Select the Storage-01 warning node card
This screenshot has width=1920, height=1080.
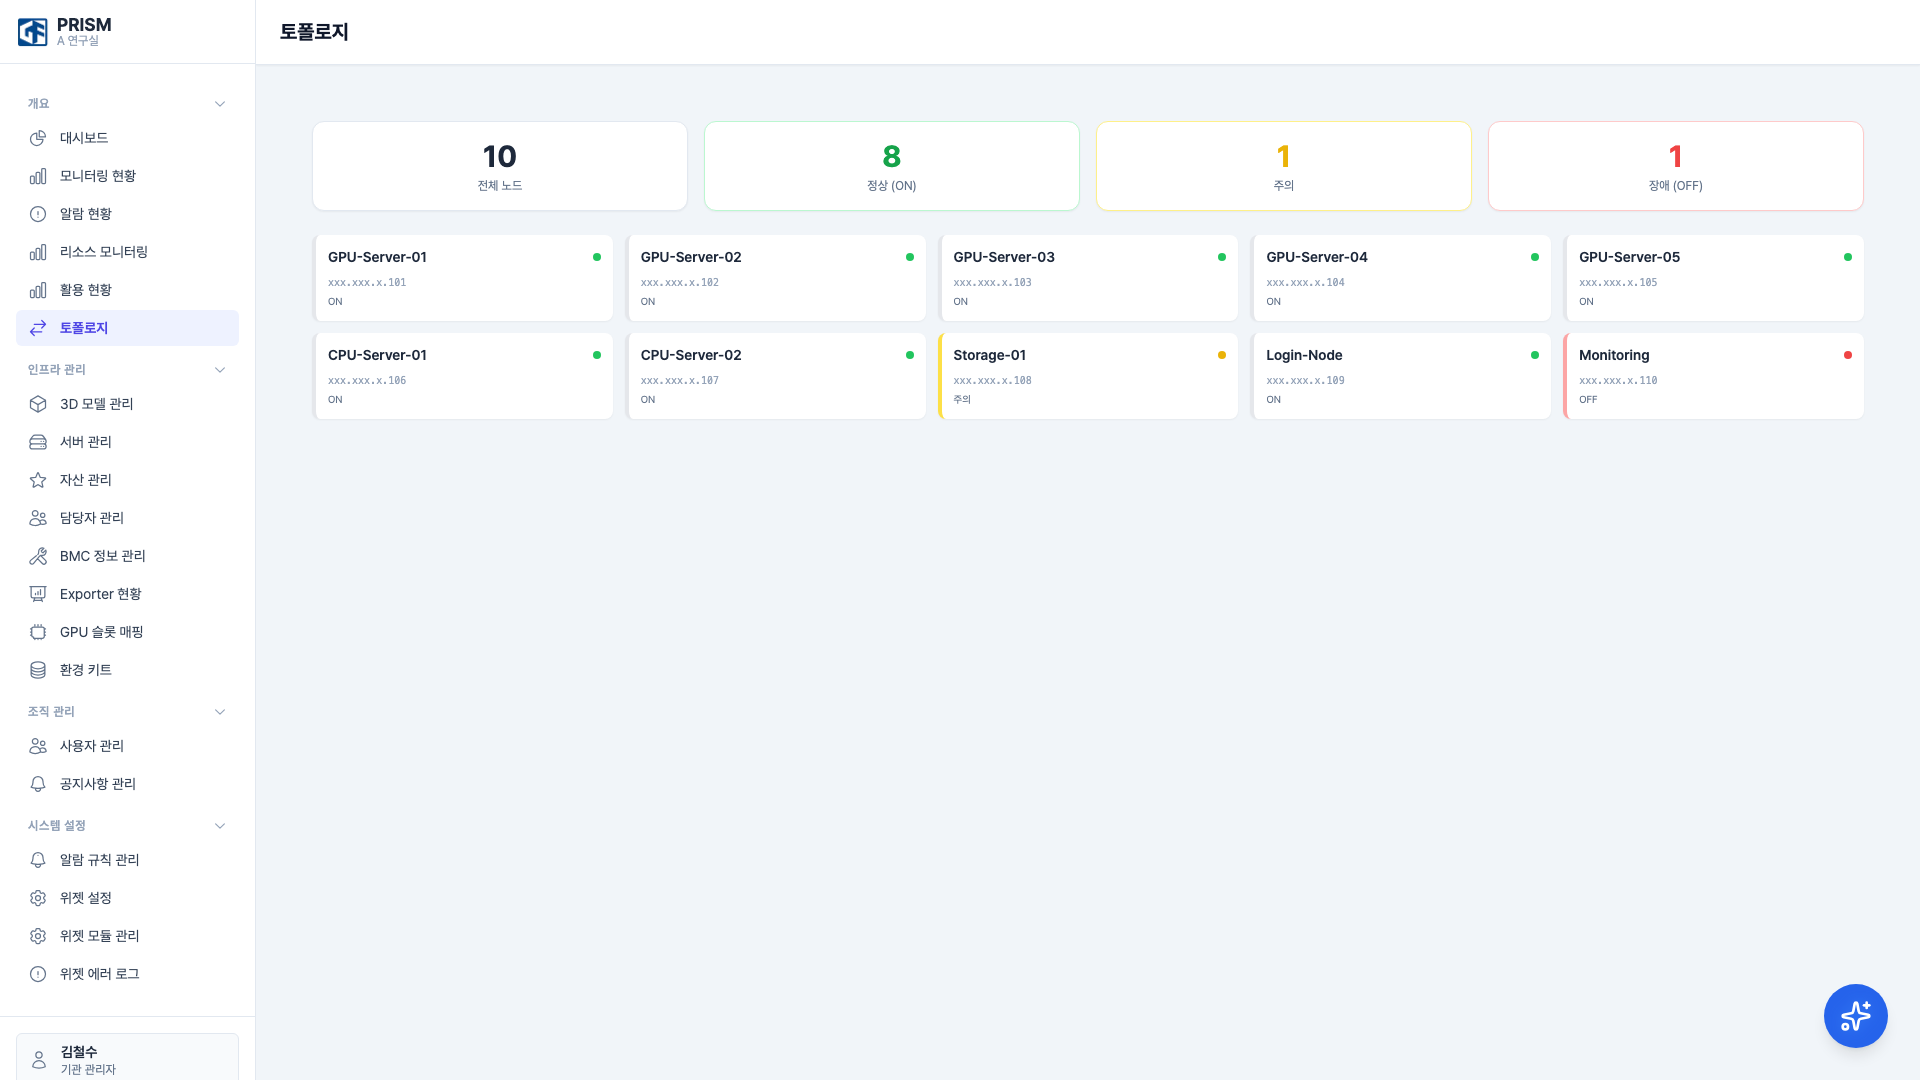1088,376
